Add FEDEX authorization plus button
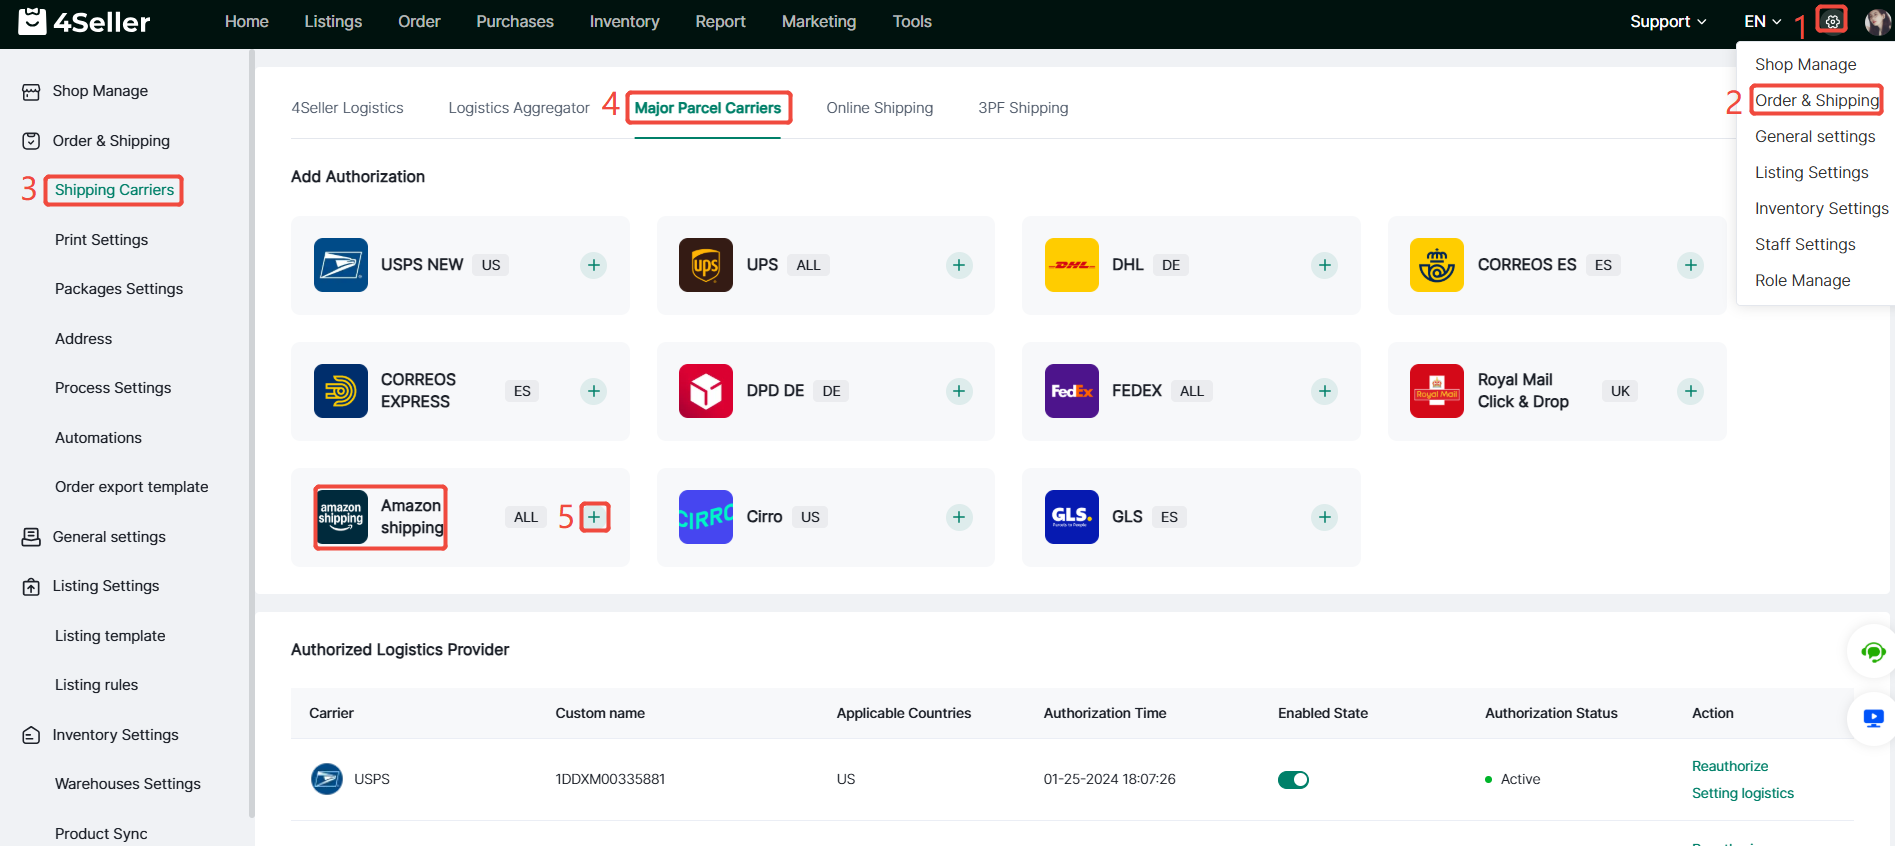The height and width of the screenshot is (846, 1895). (x=1325, y=391)
